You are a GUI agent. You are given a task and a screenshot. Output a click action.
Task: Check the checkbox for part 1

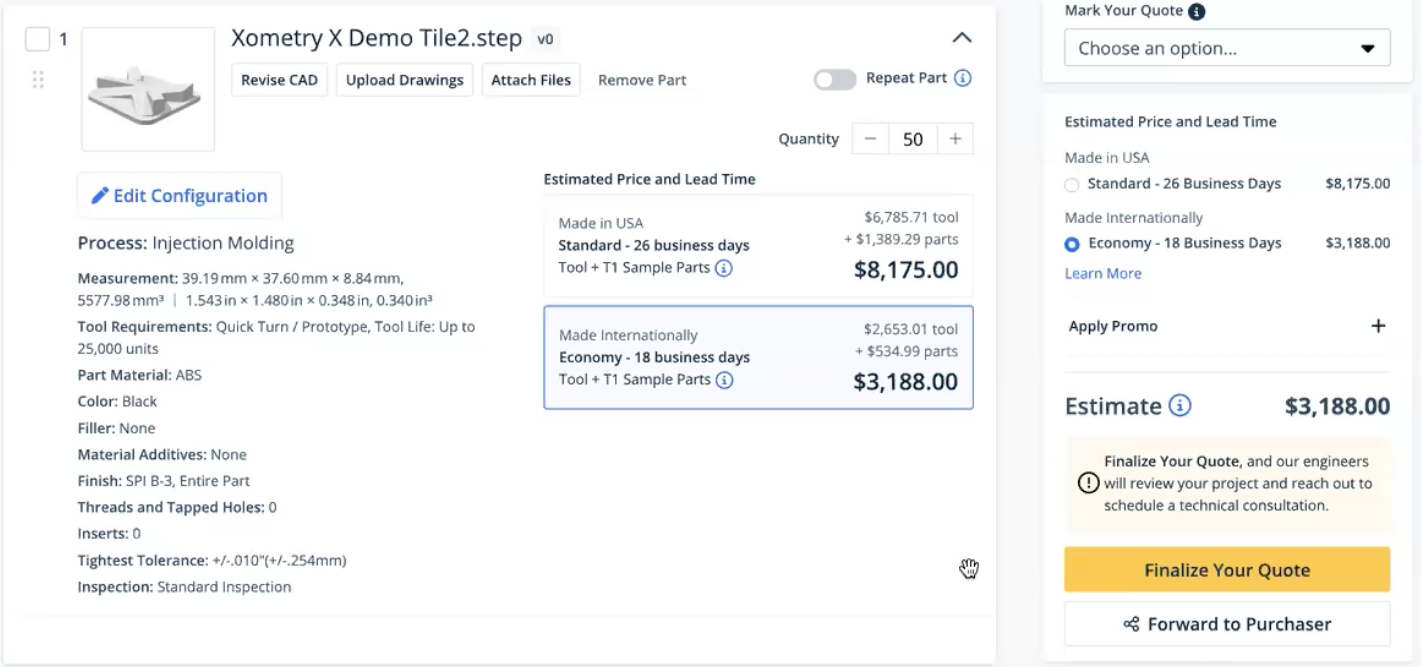(37, 38)
